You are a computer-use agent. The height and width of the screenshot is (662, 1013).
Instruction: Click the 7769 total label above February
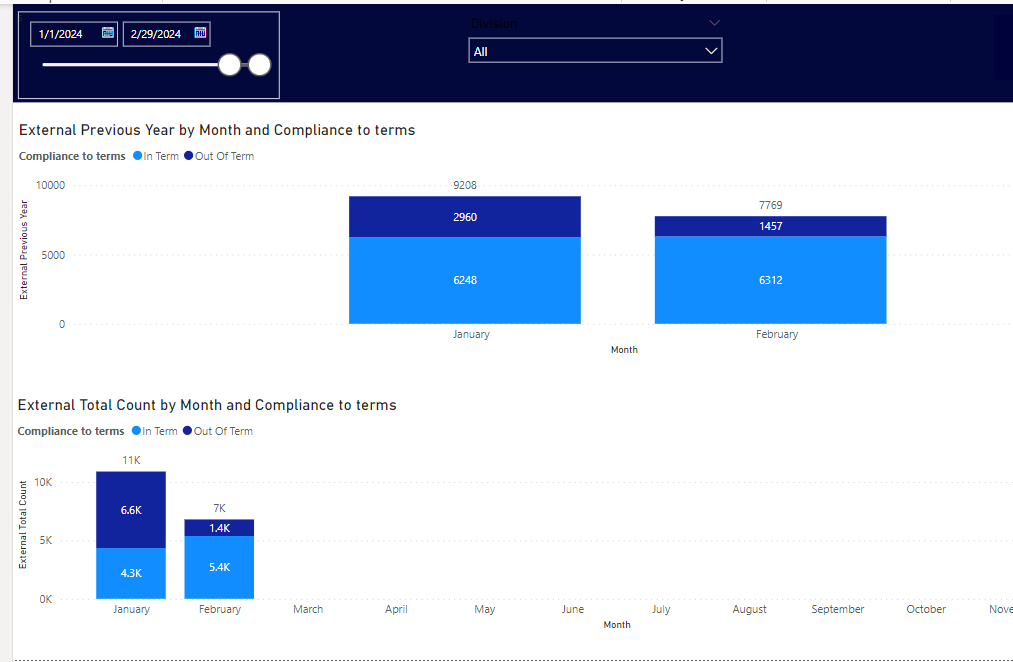coord(771,205)
